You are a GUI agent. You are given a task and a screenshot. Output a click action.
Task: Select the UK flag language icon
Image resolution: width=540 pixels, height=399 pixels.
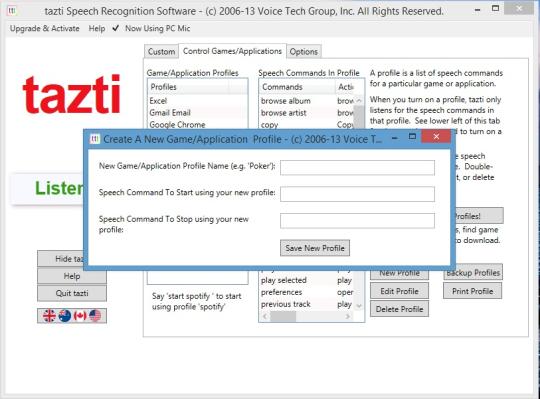click(x=49, y=315)
